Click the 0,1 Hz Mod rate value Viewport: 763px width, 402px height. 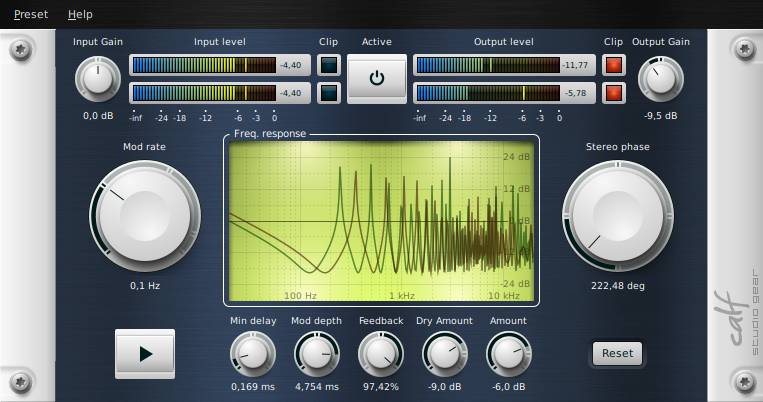(x=145, y=286)
